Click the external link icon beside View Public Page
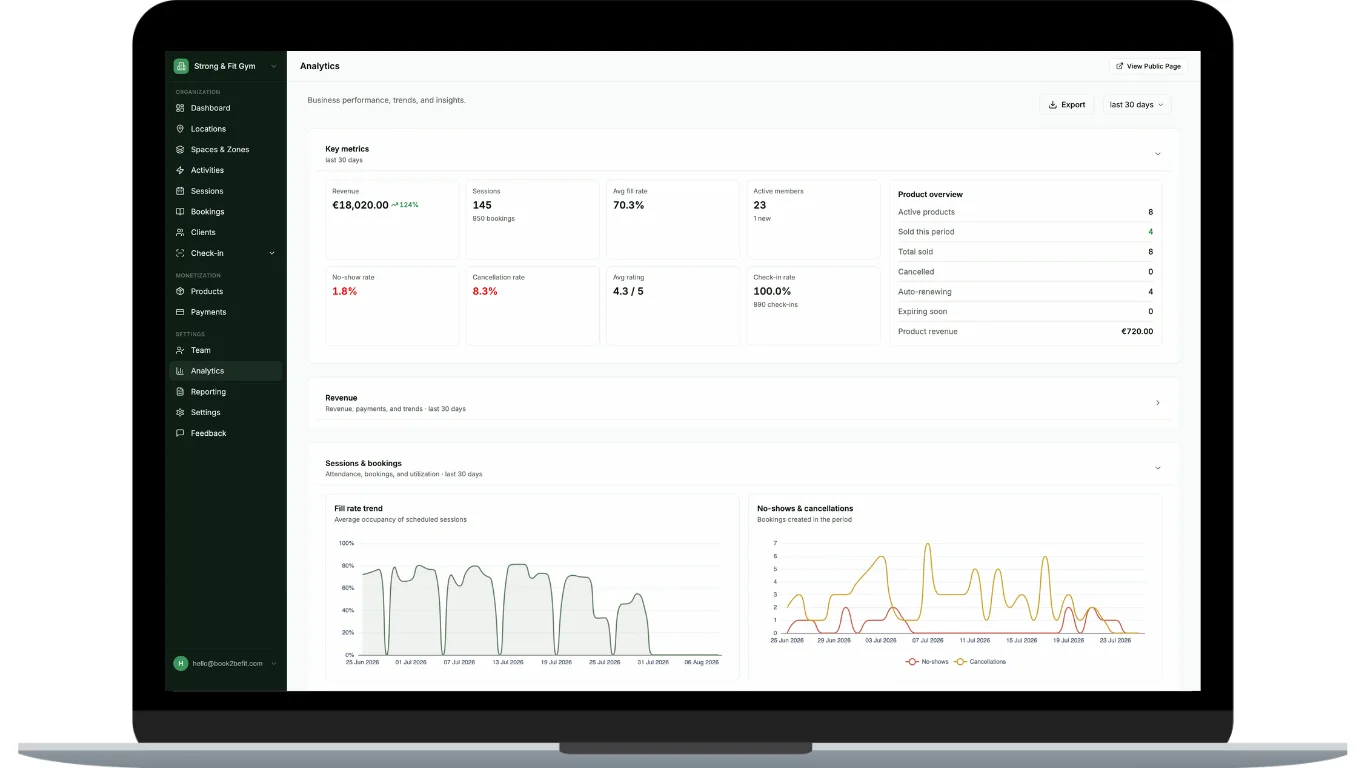The image size is (1366, 768). [x=1120, y=66]
